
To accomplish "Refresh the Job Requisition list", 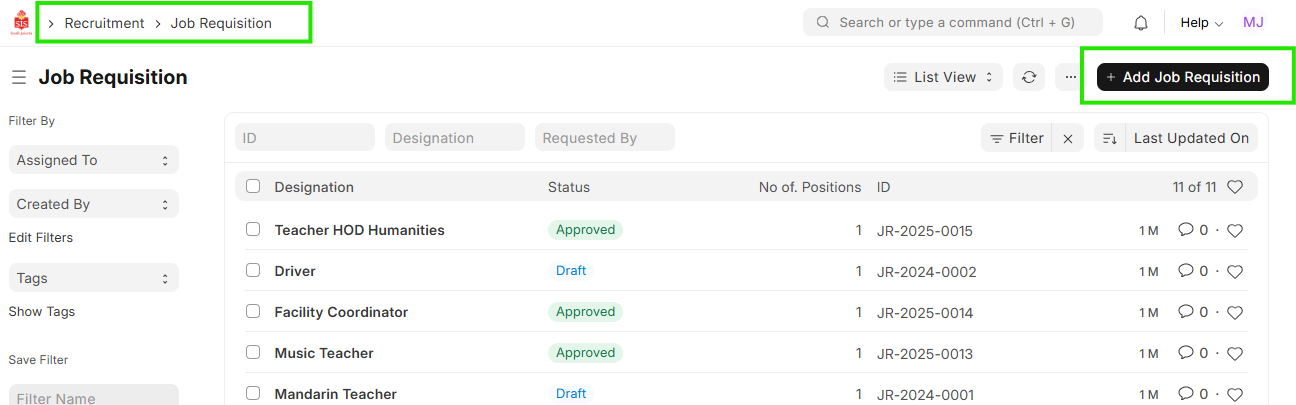I will tap(1028, 77).
